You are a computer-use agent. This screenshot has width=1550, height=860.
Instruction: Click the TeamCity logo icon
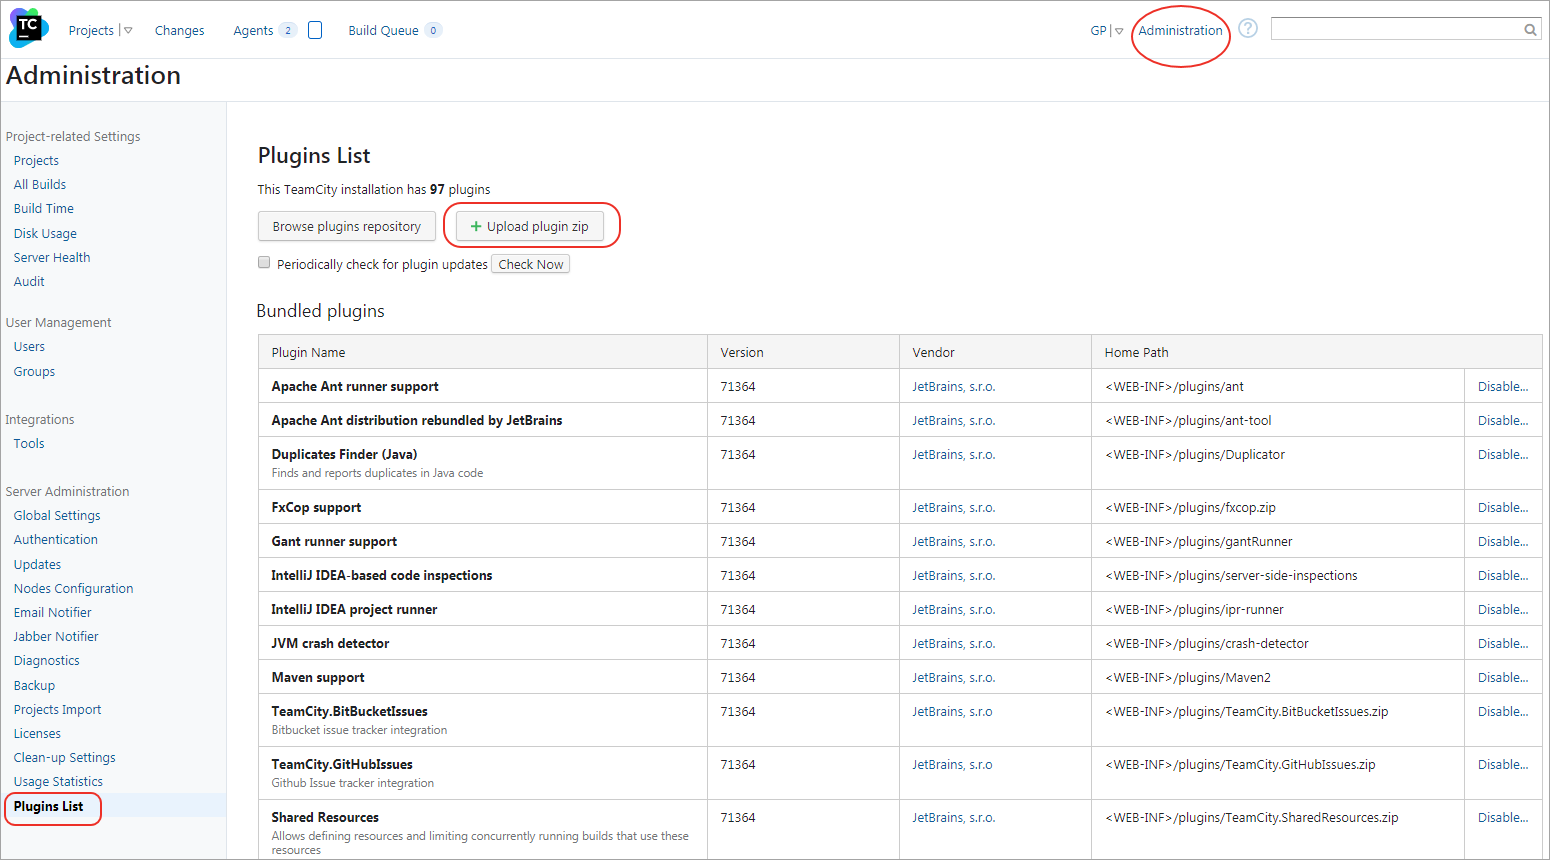(x=28, y=28)
